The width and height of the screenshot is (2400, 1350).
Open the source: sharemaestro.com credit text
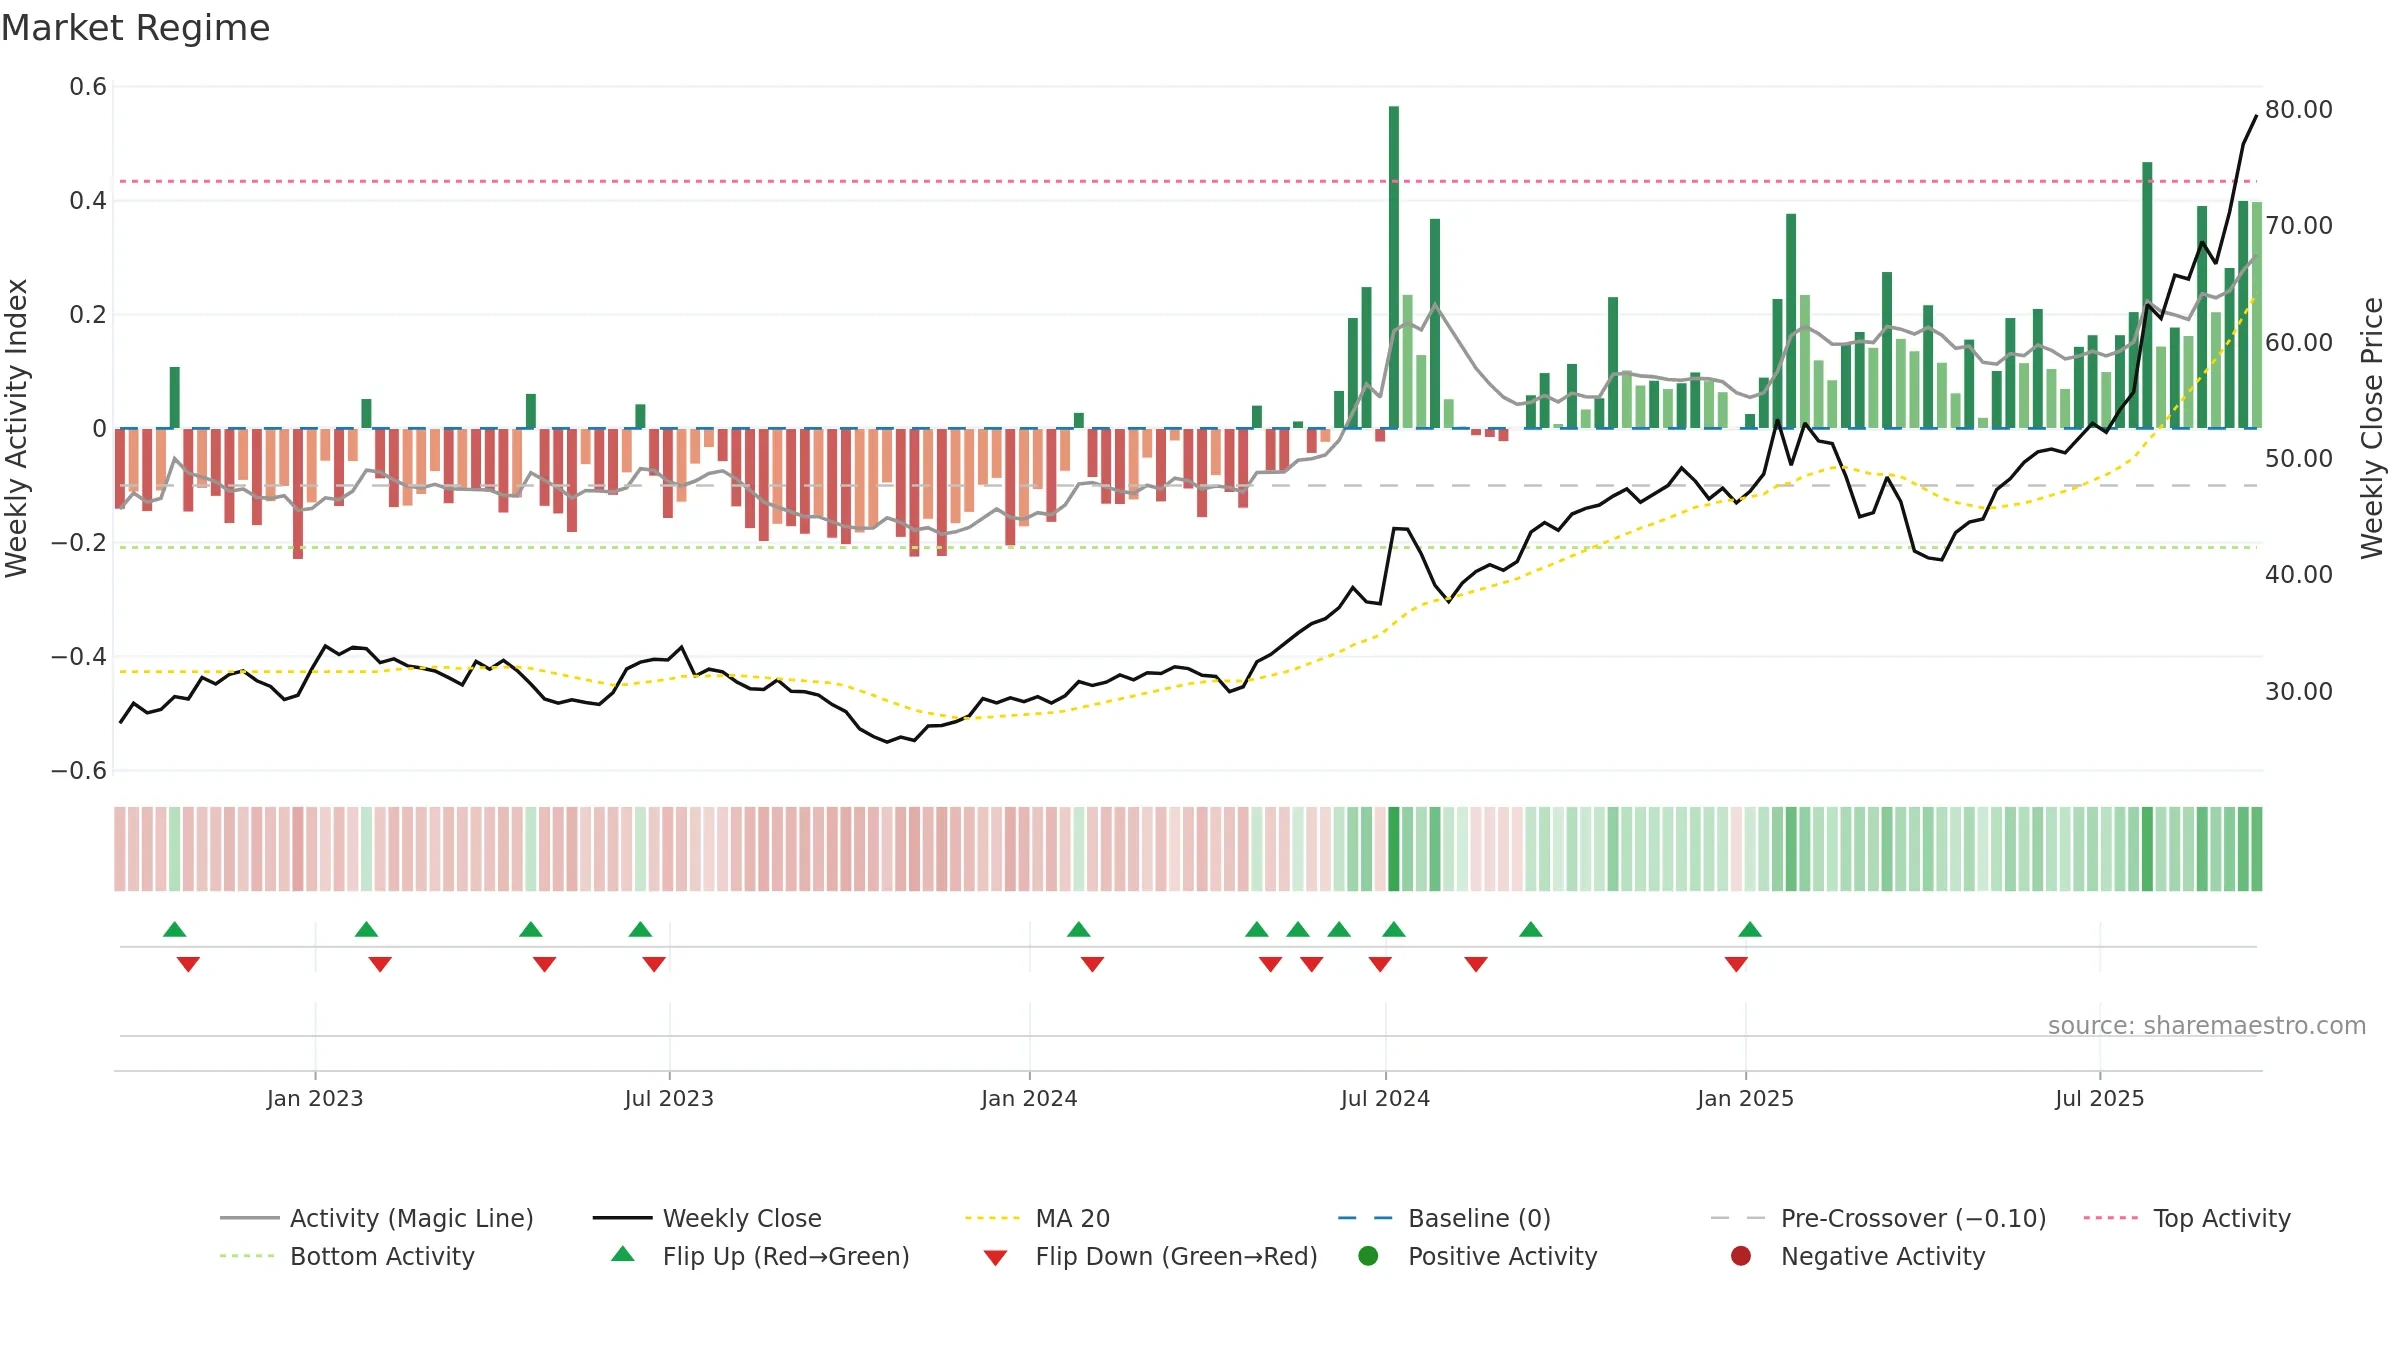coord(2207,1025)
